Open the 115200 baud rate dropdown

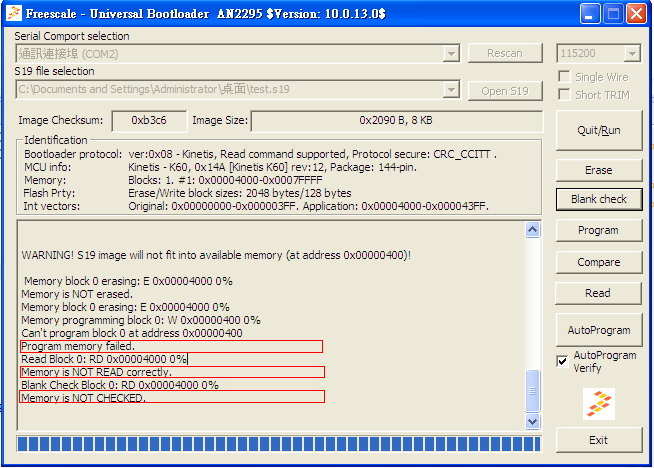632,53
